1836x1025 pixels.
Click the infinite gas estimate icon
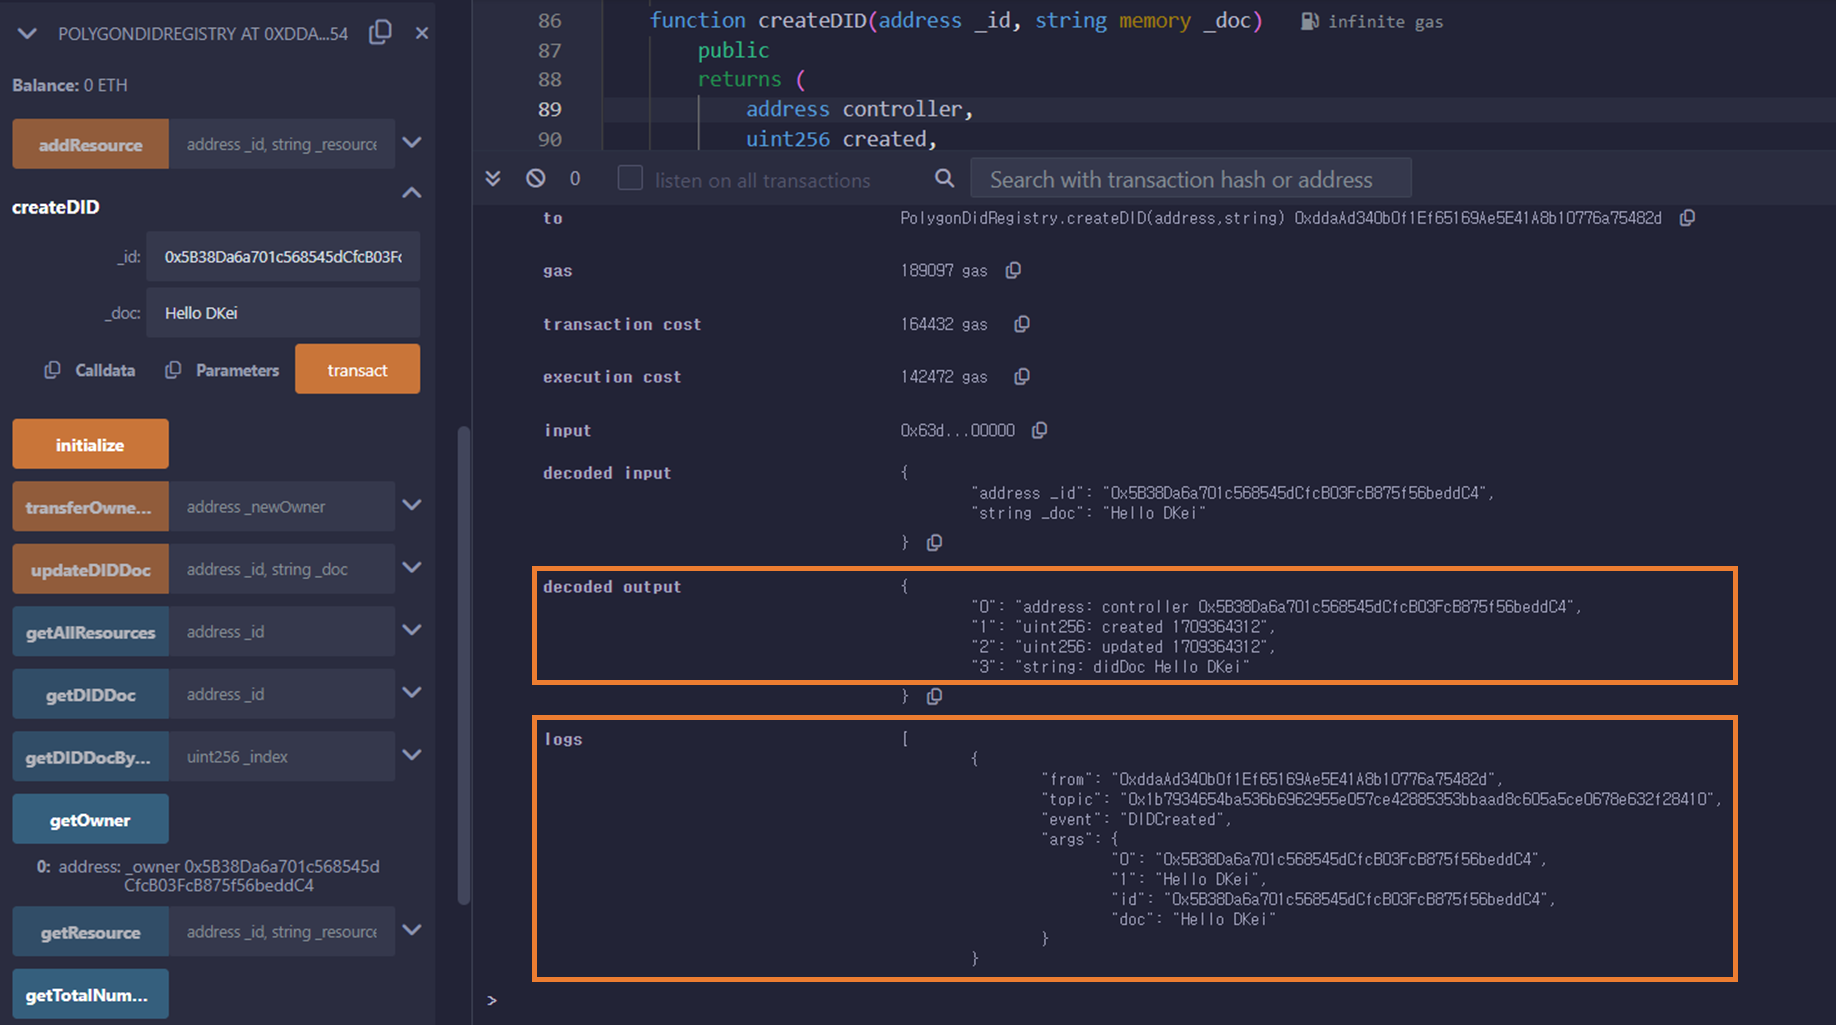tap(1309, 21)
